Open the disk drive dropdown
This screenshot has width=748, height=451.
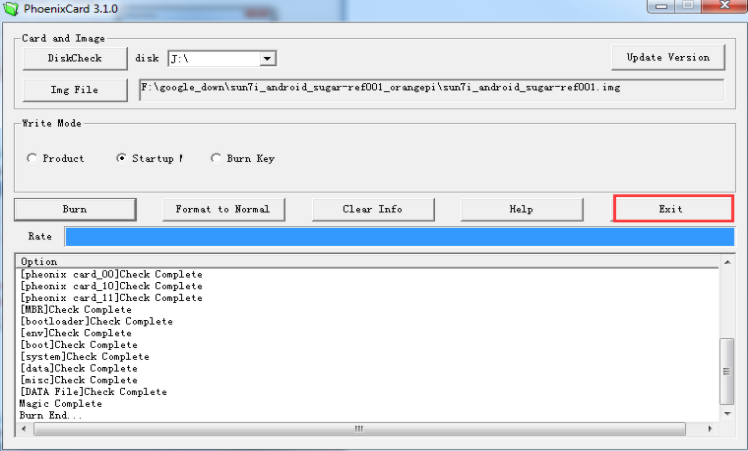[x=267, y=59]
